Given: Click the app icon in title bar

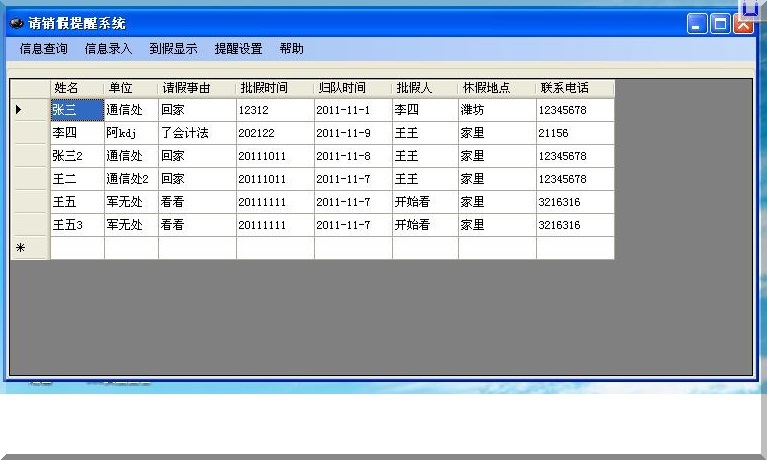Looking at the screenshot, I should tap(17, 23).
